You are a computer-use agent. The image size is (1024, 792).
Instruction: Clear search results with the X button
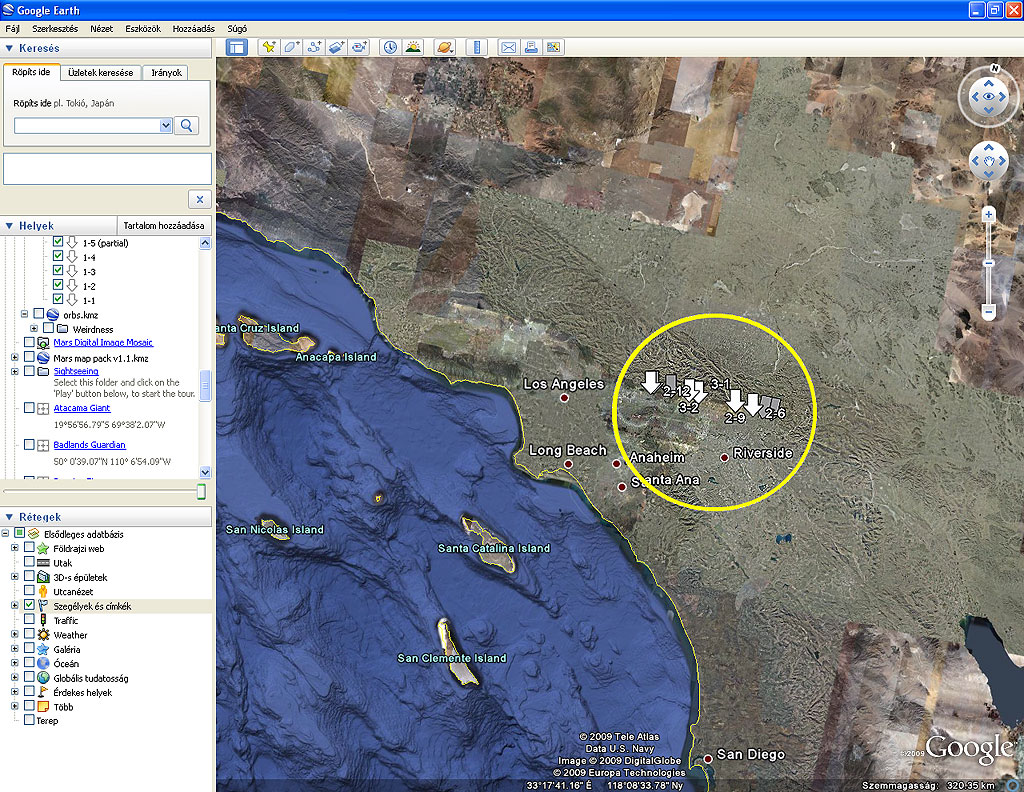click(200, 199)
